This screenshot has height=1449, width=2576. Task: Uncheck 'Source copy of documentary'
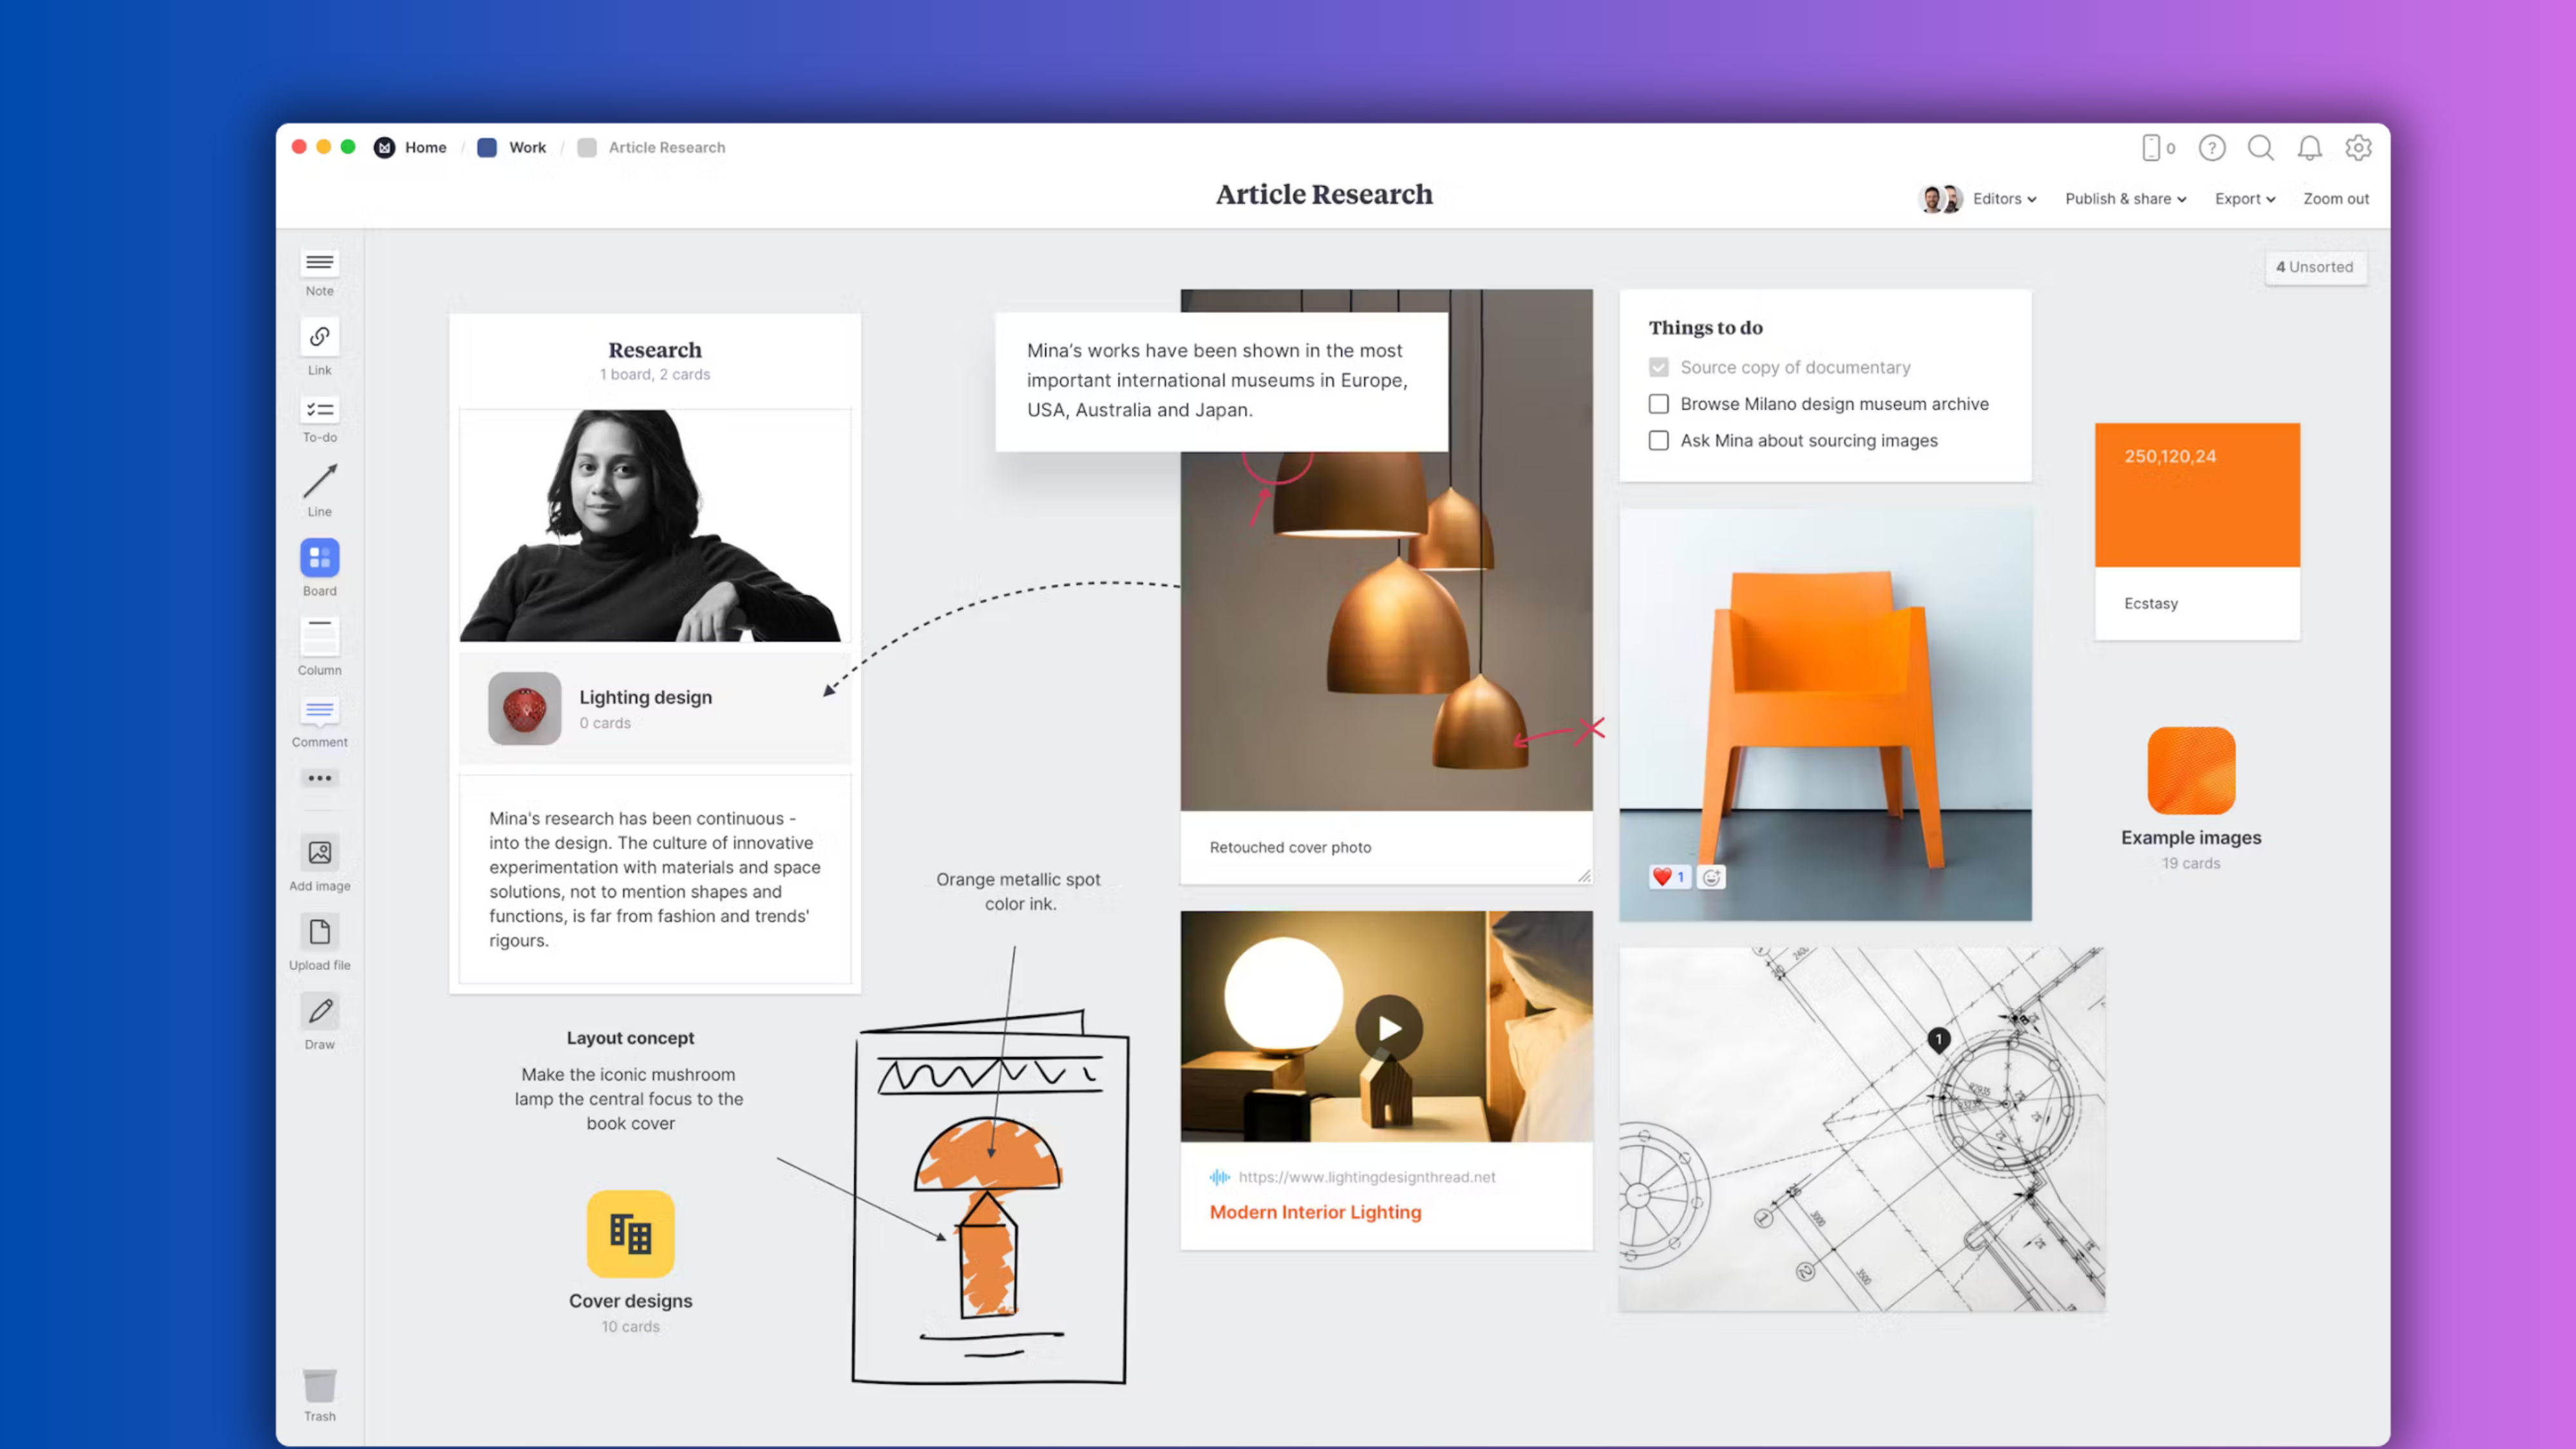click(1658, 367)
